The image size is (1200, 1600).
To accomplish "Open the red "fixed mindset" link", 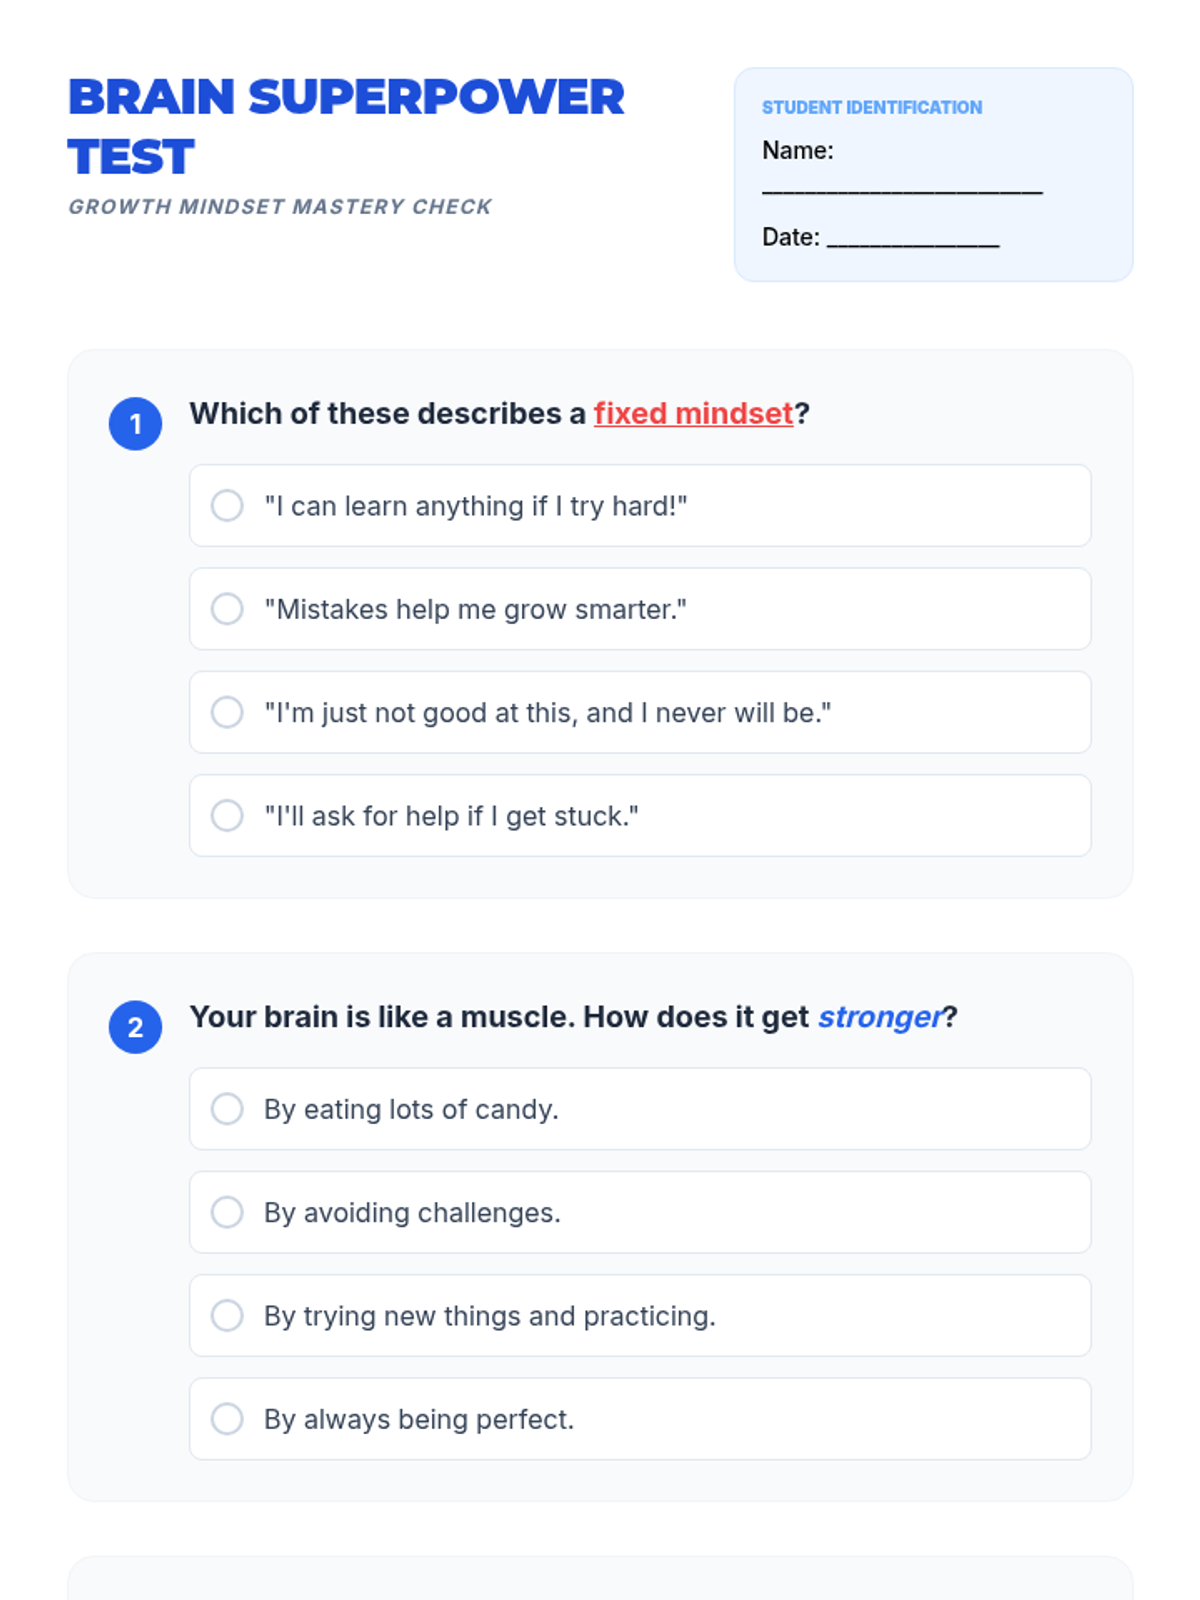I will tap(693, 413).
